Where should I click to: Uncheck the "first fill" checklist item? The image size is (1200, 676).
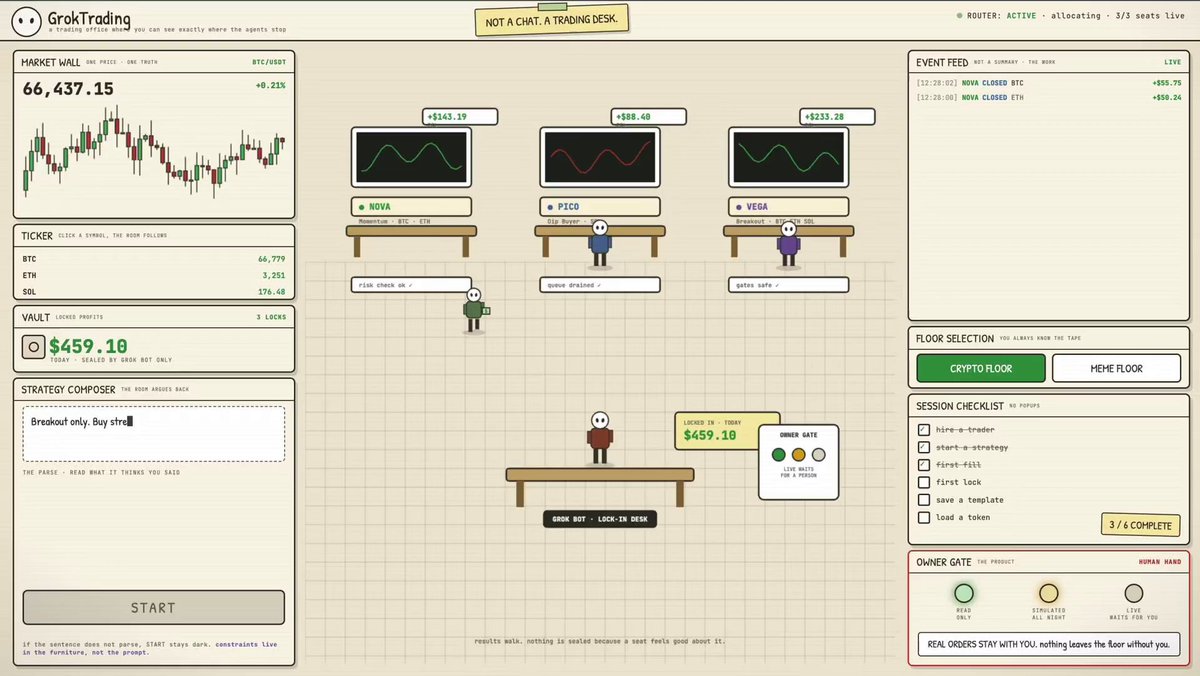pyautogui.click(x=924, y=465)
